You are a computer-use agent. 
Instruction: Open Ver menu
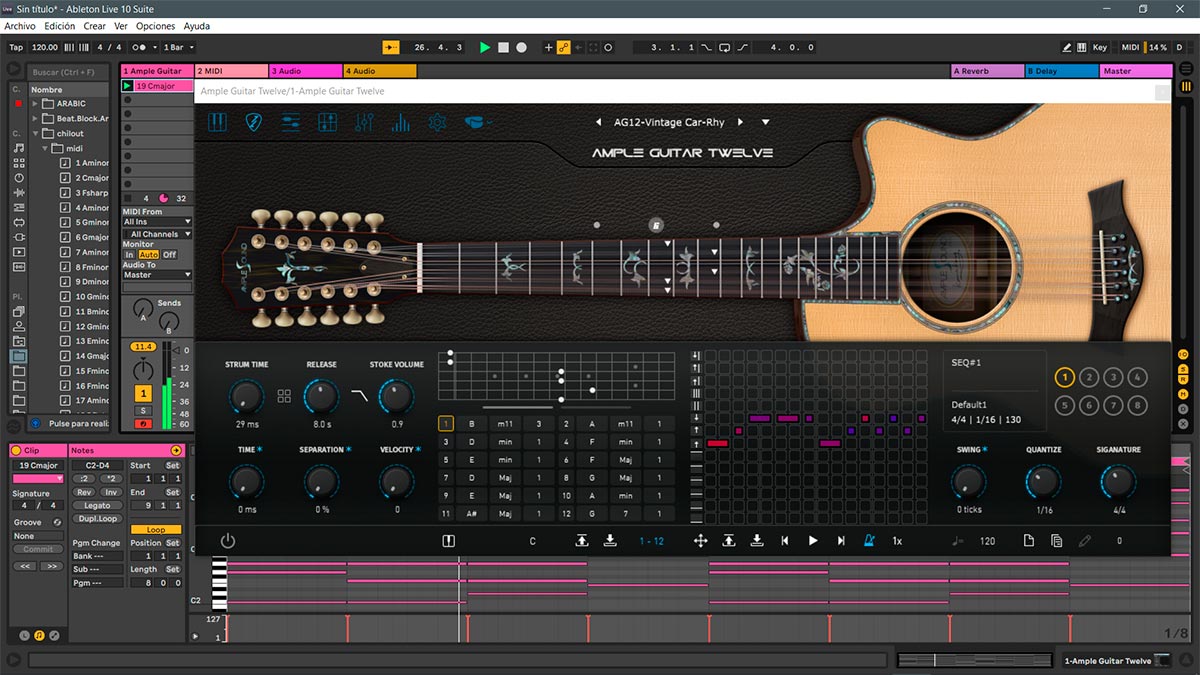121,26
